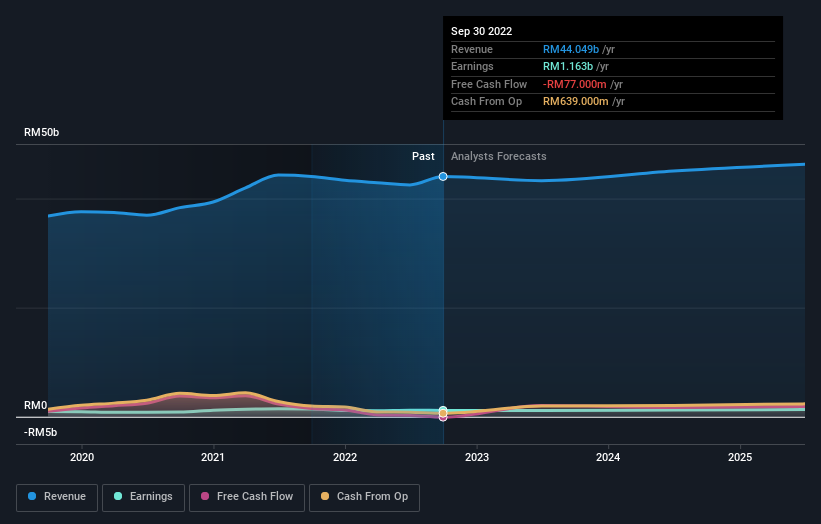Click the Free Cash Flow row label in tooltip

point(489,84)
